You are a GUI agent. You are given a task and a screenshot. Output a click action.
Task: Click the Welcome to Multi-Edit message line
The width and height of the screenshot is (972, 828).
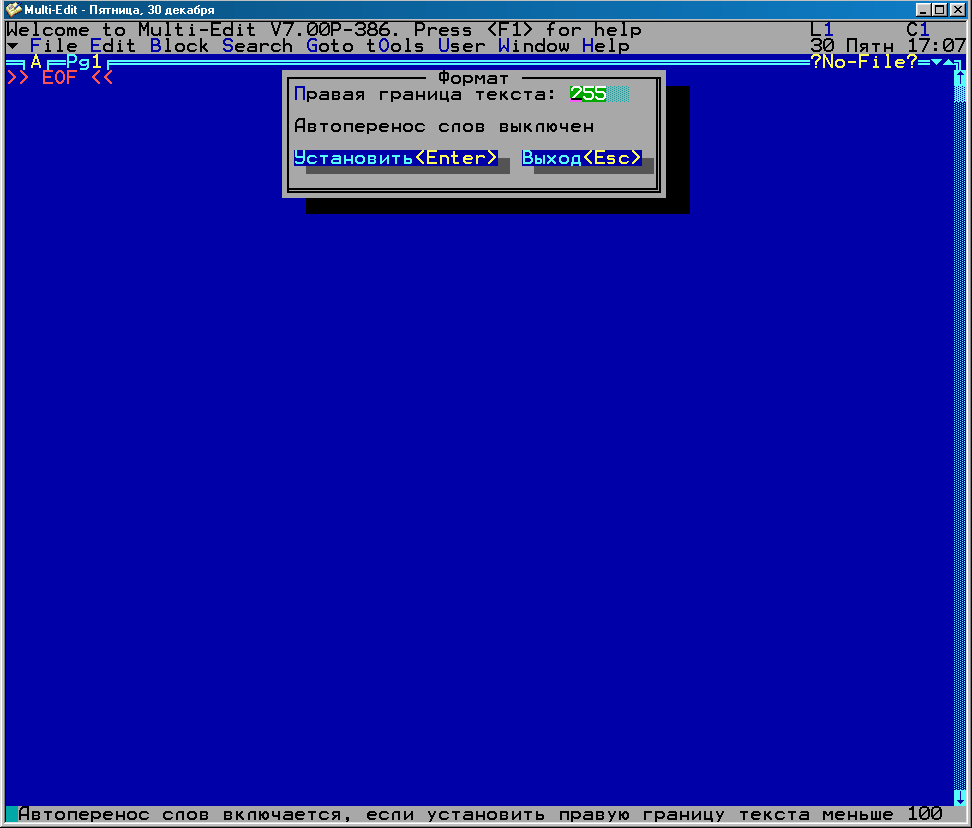tap(324, 29)
